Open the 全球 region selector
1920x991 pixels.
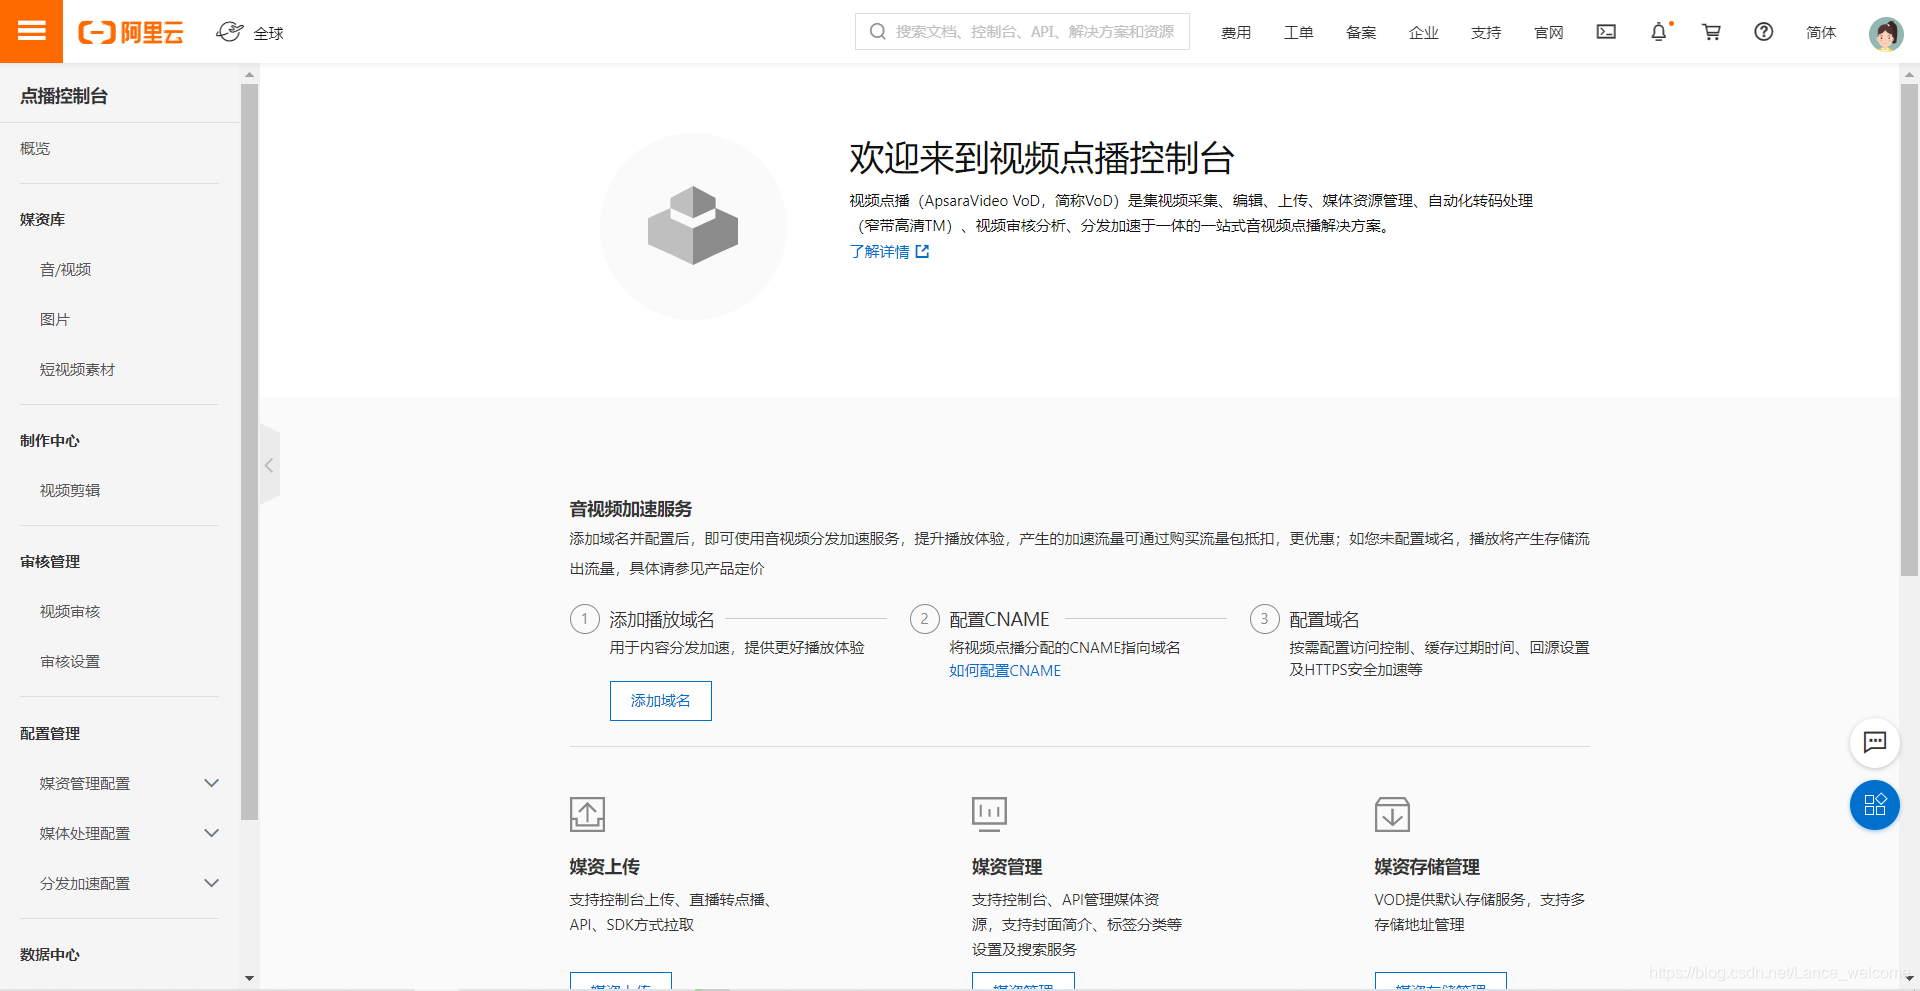[x=250, y=33]
